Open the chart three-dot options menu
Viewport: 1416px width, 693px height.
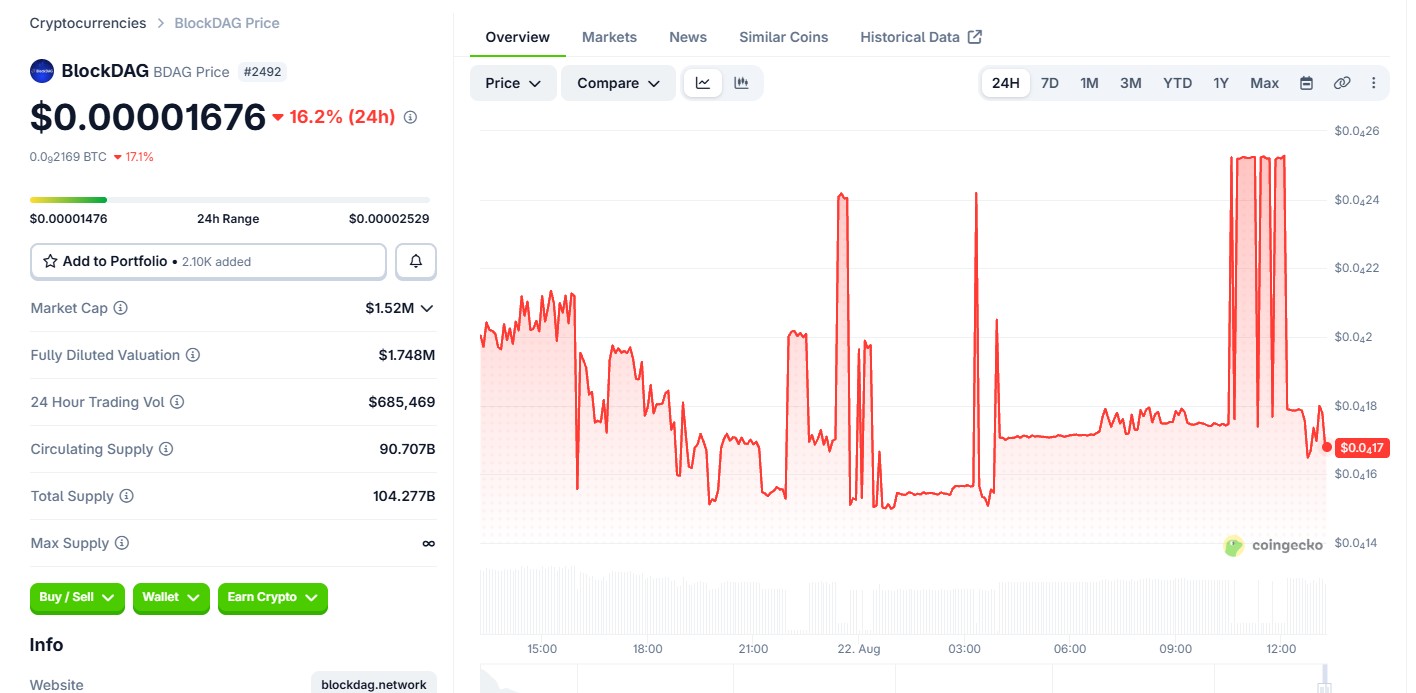pos(1373,83)
